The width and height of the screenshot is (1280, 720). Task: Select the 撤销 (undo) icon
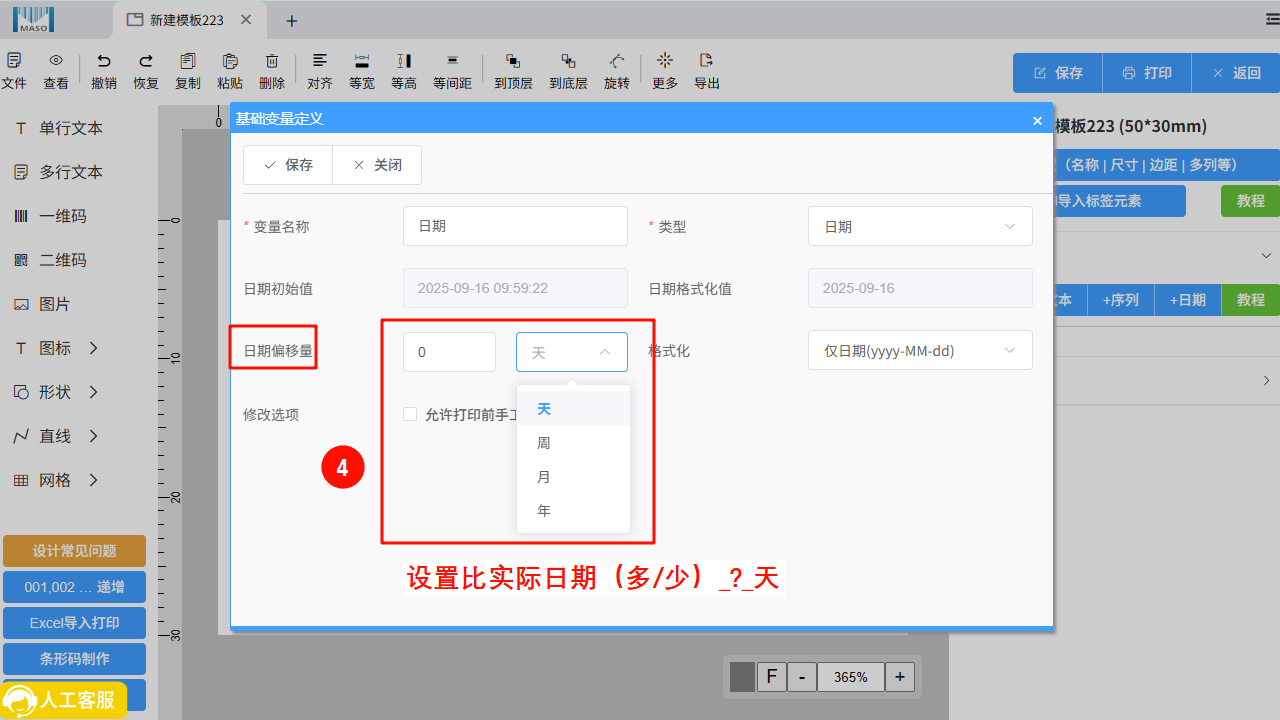coord(103,70)
